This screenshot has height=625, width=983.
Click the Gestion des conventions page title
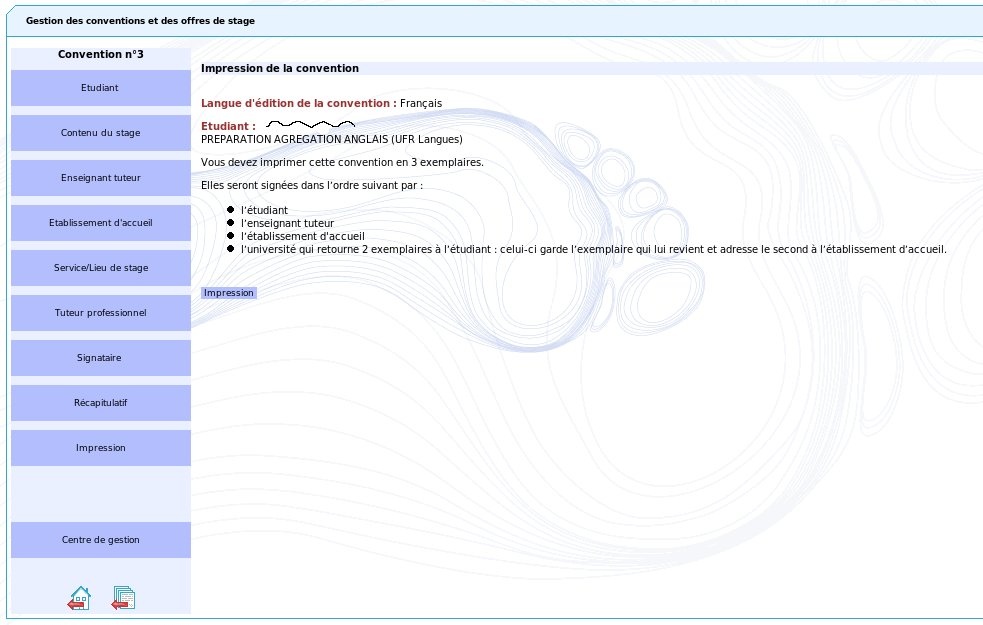(140, 21)
